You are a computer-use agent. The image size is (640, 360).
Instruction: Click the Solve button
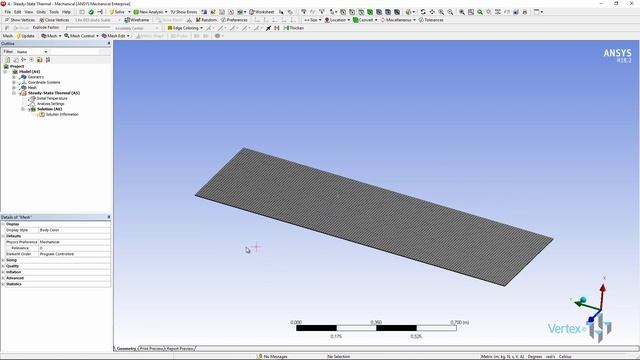[117, 12]
